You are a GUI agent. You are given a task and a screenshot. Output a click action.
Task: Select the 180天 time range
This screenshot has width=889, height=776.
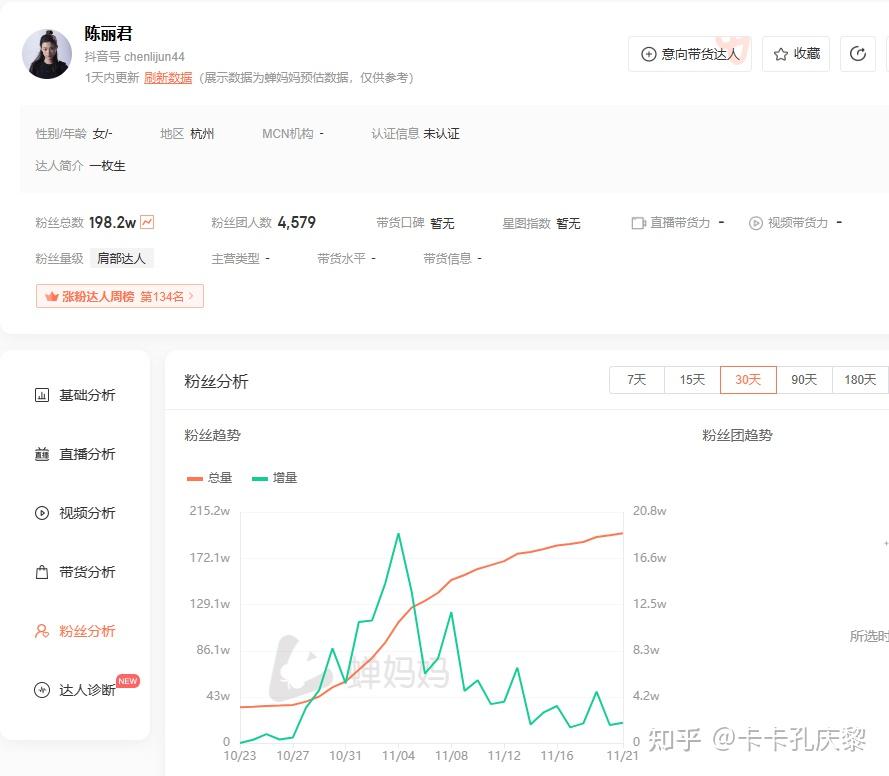point(860,380)
